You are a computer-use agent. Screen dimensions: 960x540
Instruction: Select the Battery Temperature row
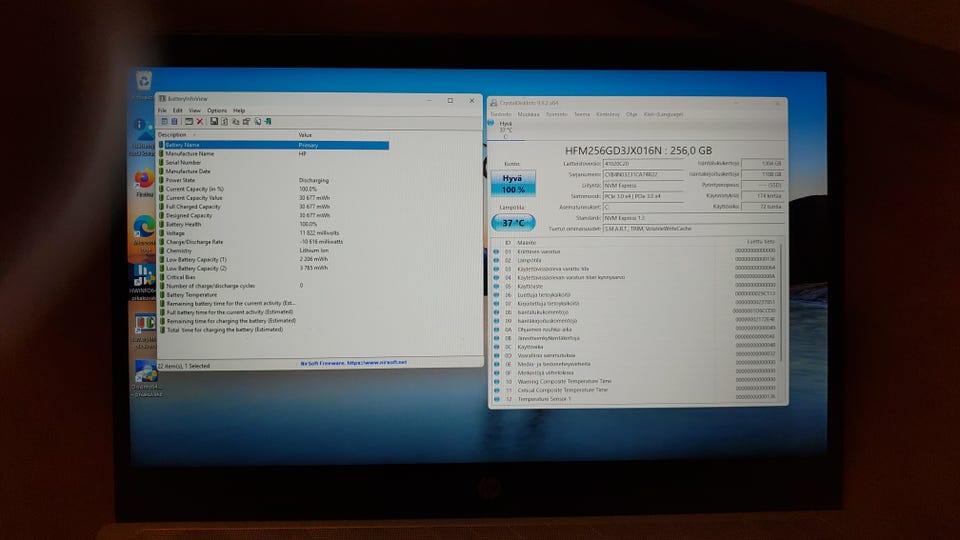274,294
